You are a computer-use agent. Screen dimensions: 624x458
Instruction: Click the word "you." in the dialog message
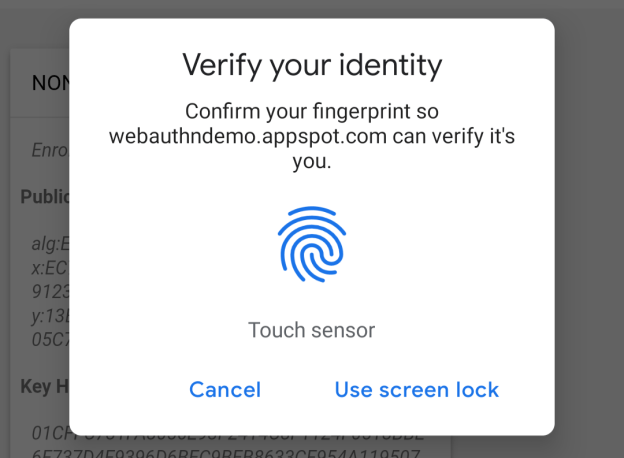tap(312, 161)
